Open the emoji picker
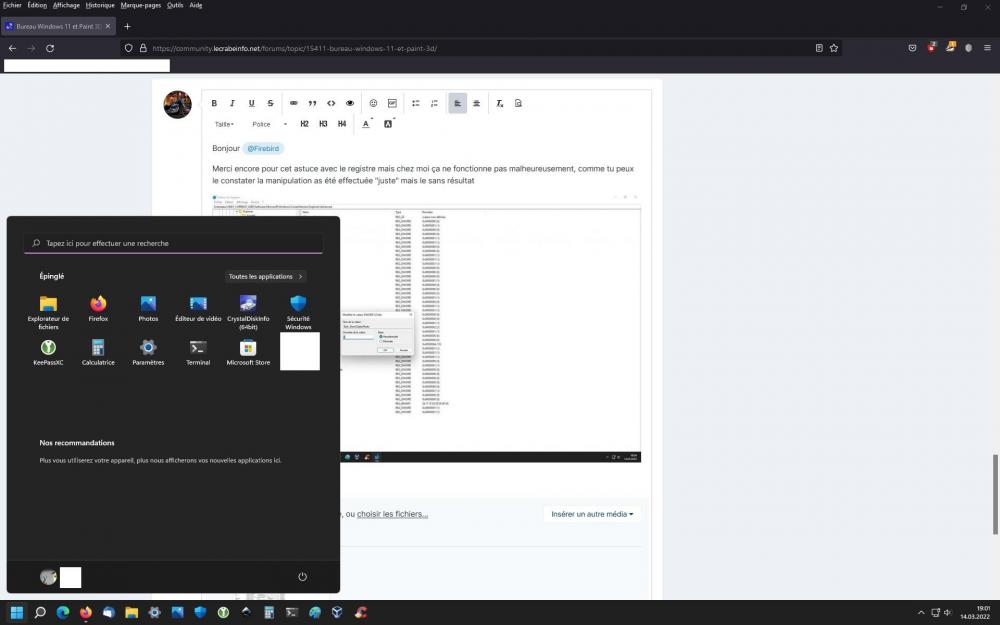Screen dimensions: 1000x625 click(x=373, y=103)
